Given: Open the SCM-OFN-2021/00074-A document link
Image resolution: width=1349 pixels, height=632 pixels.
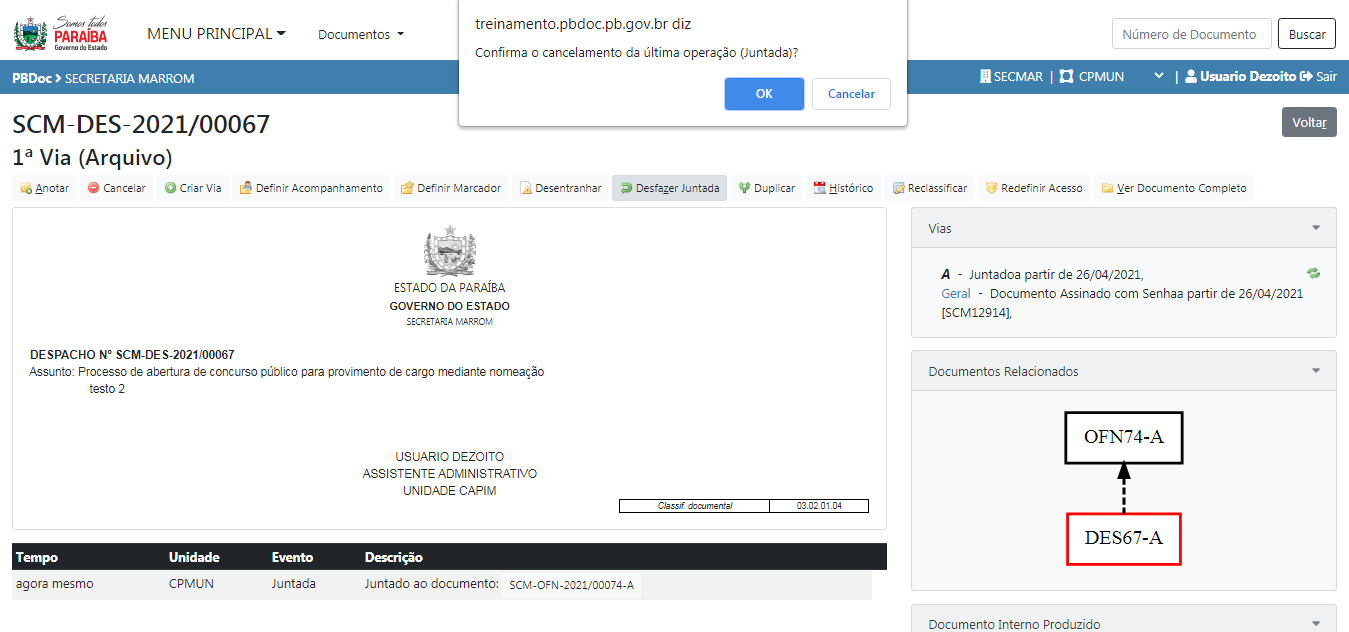Looking at the screenshot, I should click(571, 585).
